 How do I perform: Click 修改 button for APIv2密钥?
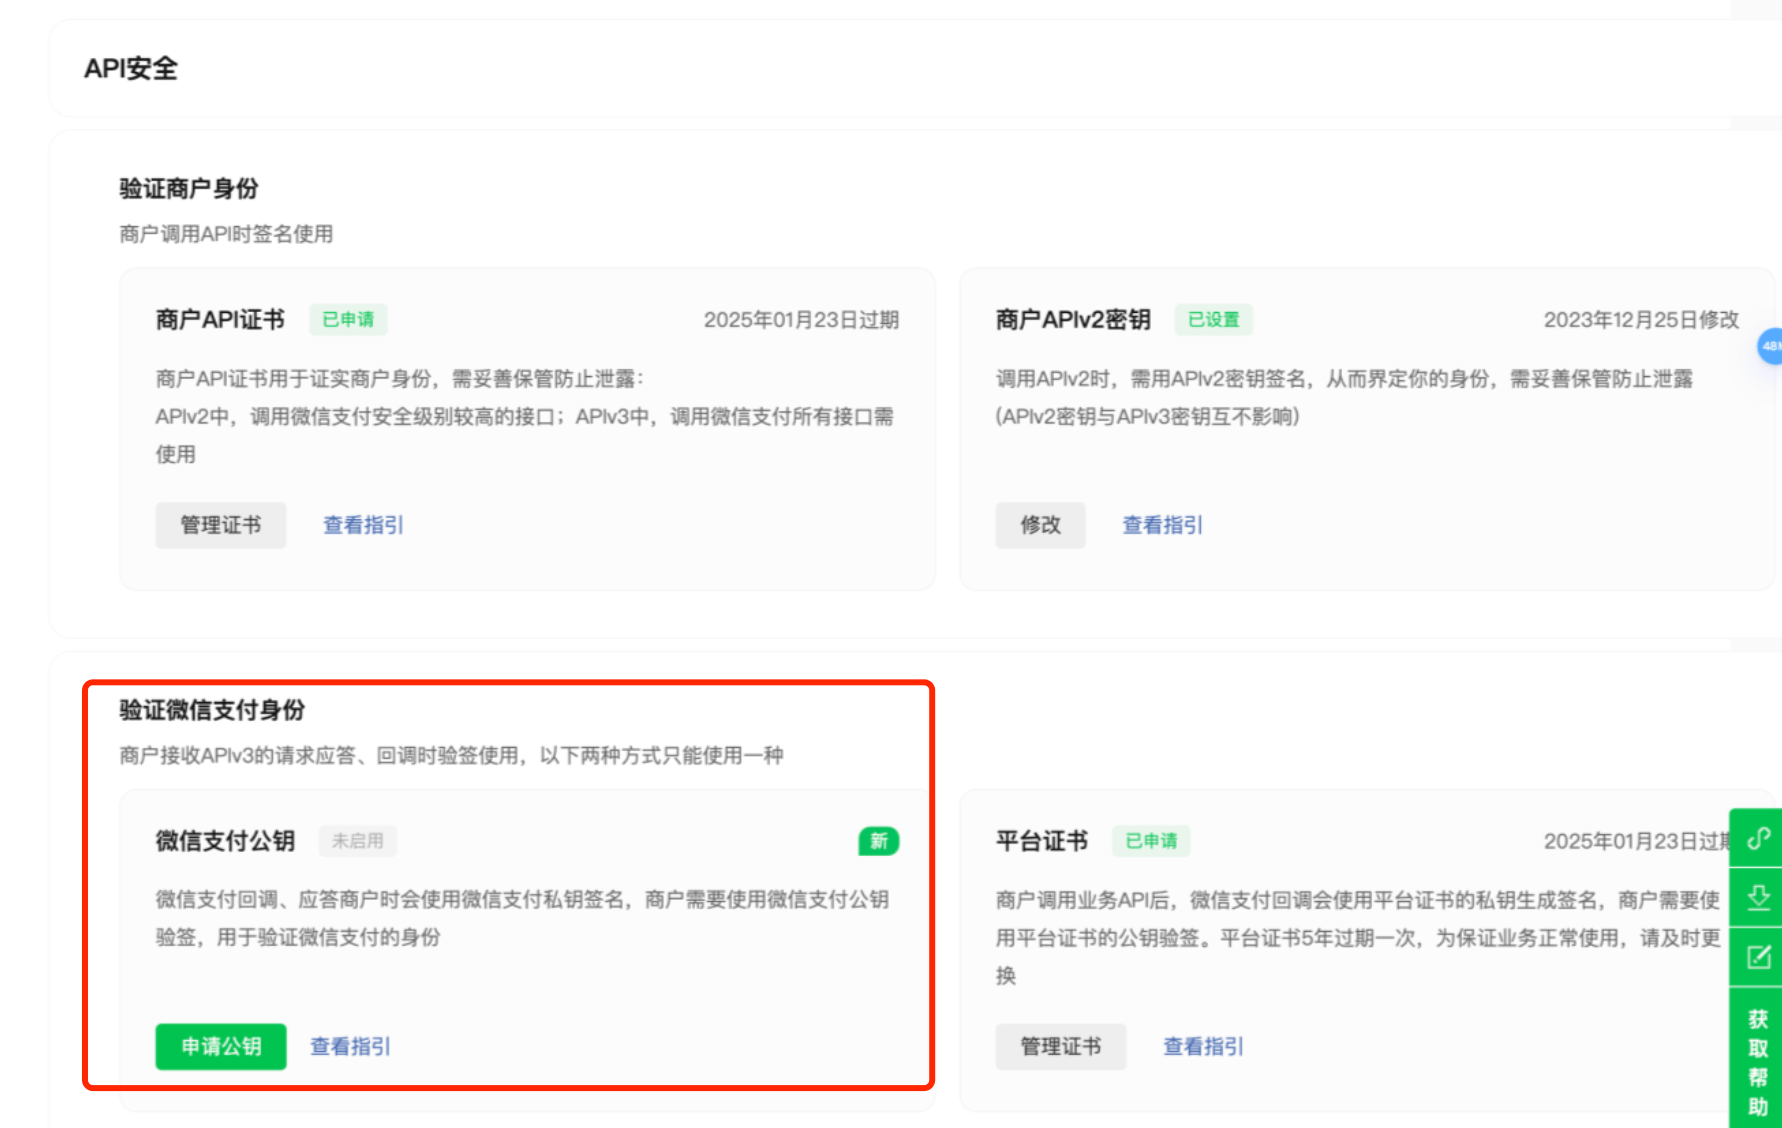1040,525
